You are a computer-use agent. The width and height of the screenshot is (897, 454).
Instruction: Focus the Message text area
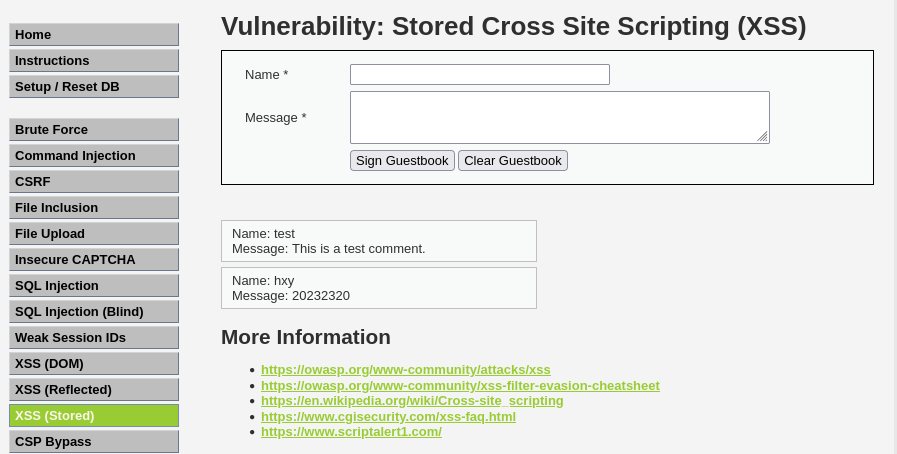[559, 117]
